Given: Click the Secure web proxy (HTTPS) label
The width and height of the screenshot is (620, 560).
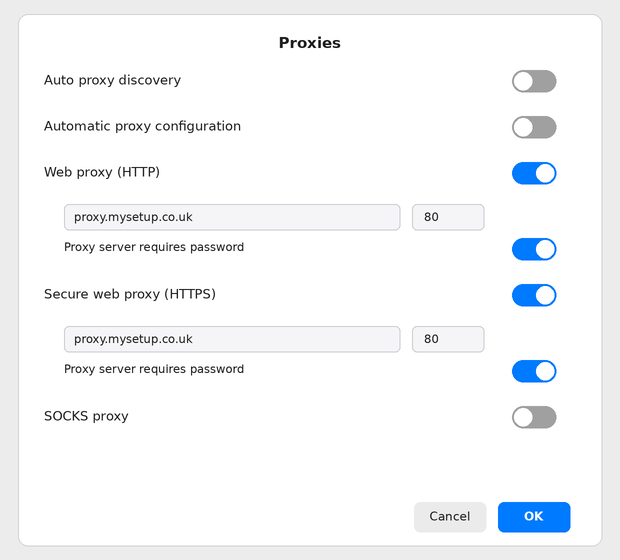Looking at the screenshot, I should coord(130,294).
